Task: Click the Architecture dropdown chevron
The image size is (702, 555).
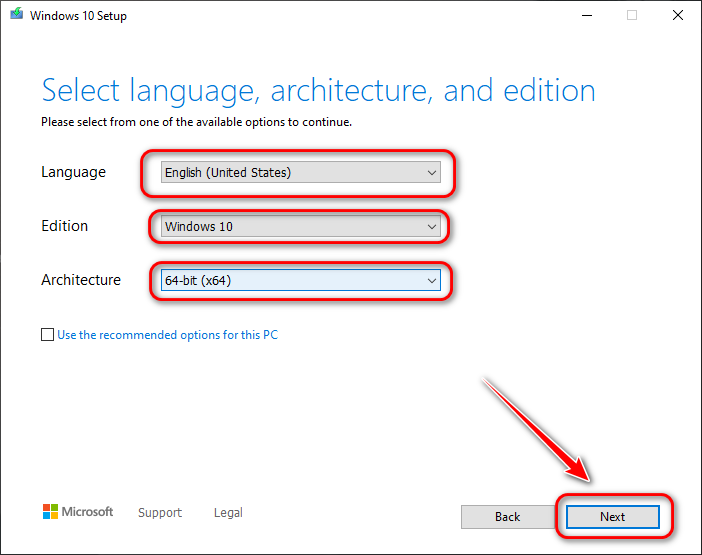Action: (432, 281)
